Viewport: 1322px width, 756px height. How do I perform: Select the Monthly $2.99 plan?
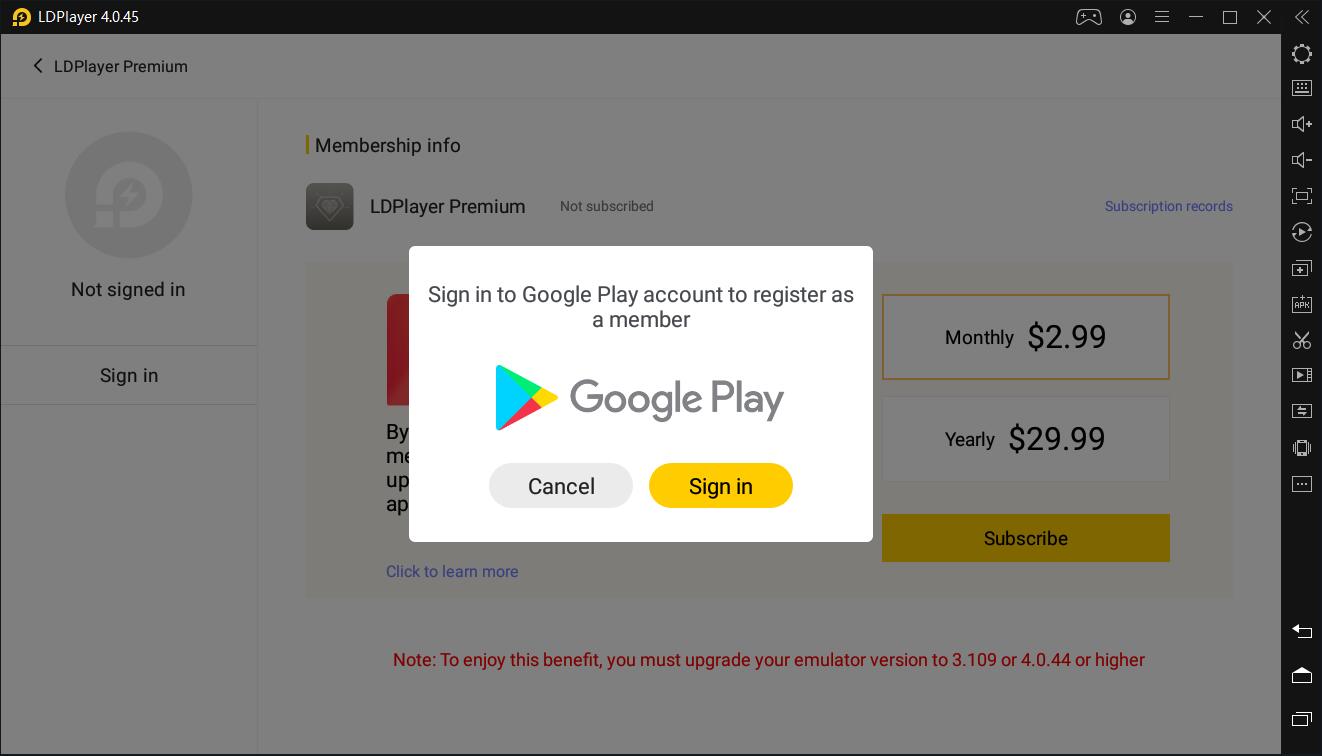click(x=1025, y=337)
